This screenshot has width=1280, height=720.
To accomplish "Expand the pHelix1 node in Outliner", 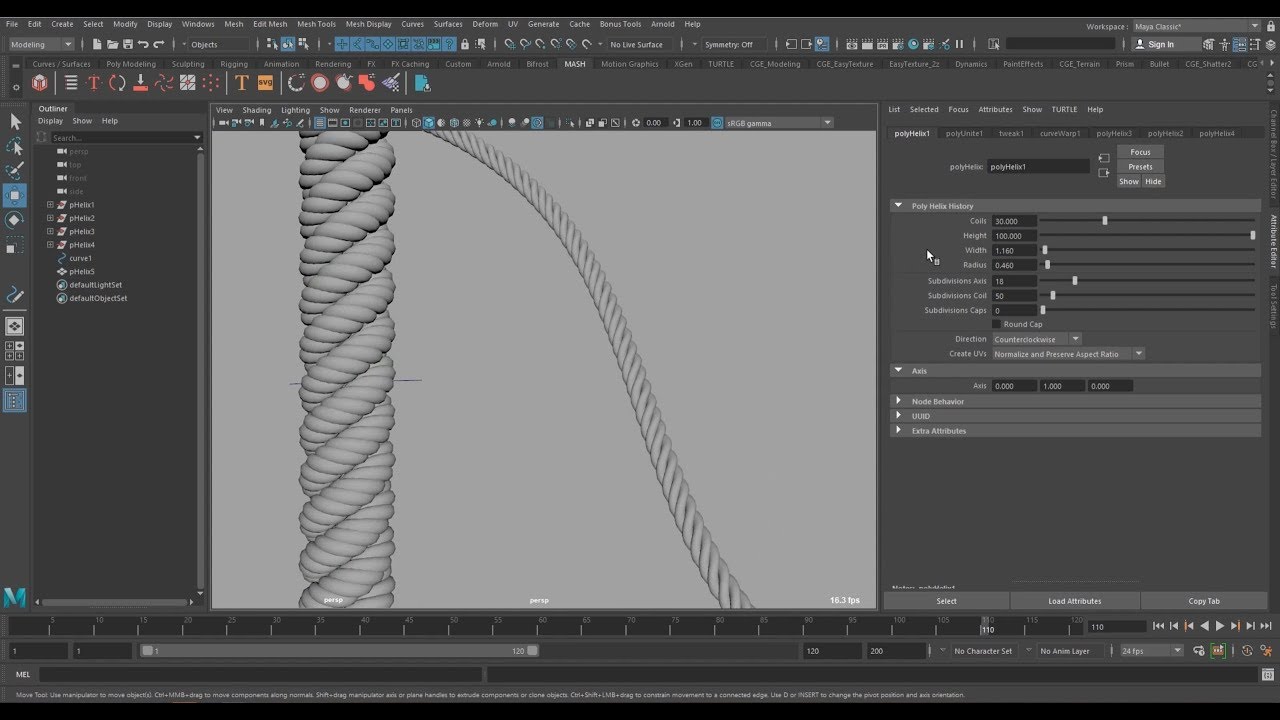I will (x=50, y=205).
